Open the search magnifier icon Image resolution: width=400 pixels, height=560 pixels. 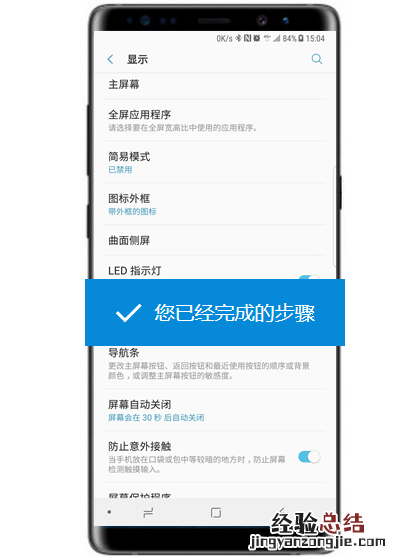(317, 59)
